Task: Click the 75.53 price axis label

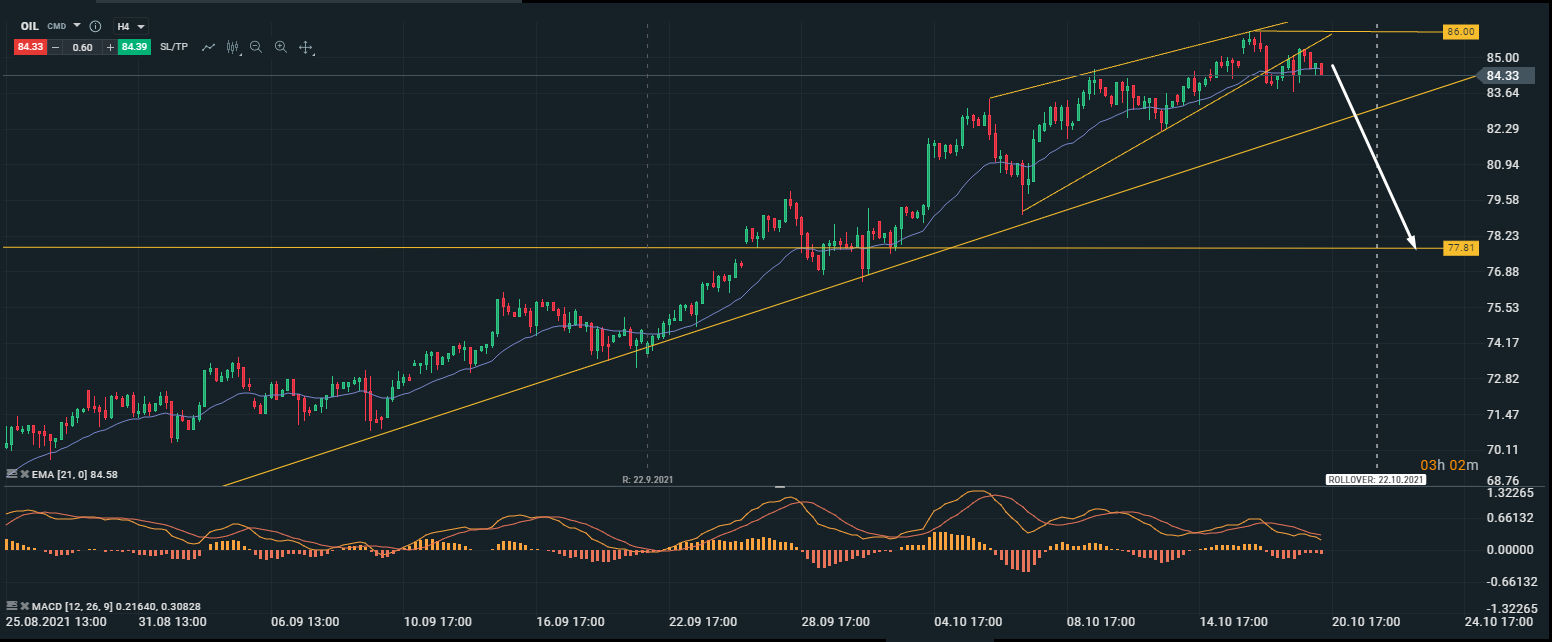Action: coord(1503,307)
